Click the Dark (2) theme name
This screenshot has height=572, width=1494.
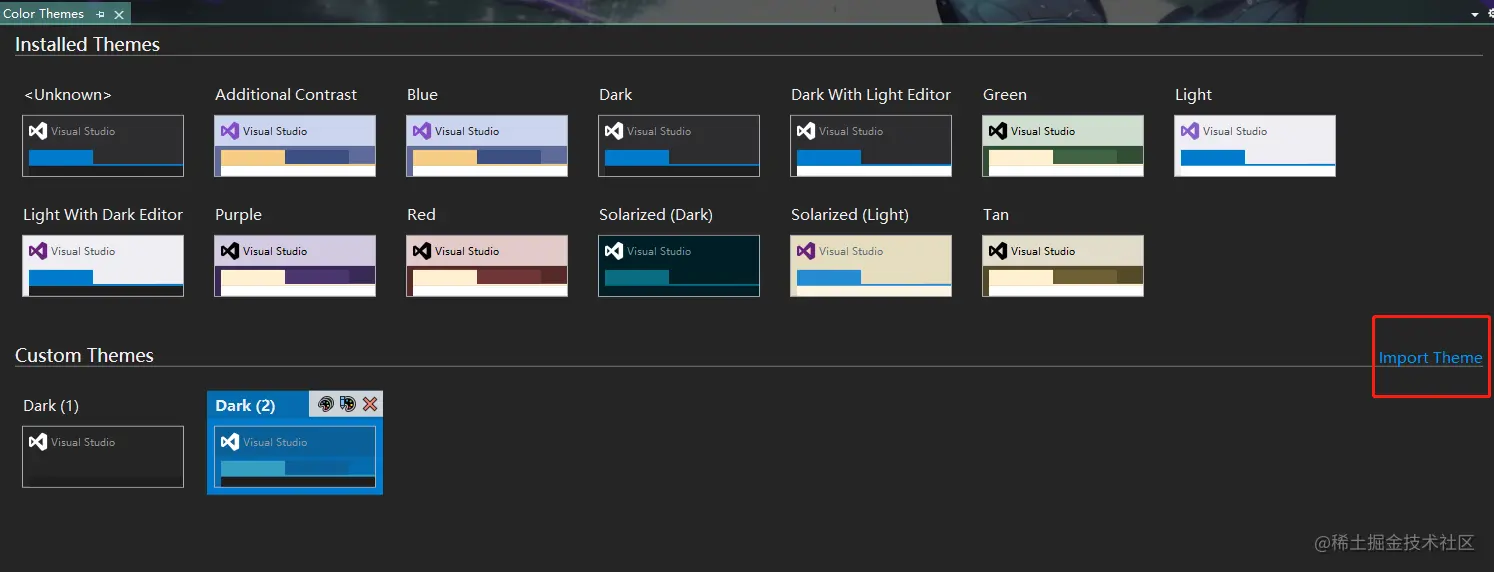[245, 406]
